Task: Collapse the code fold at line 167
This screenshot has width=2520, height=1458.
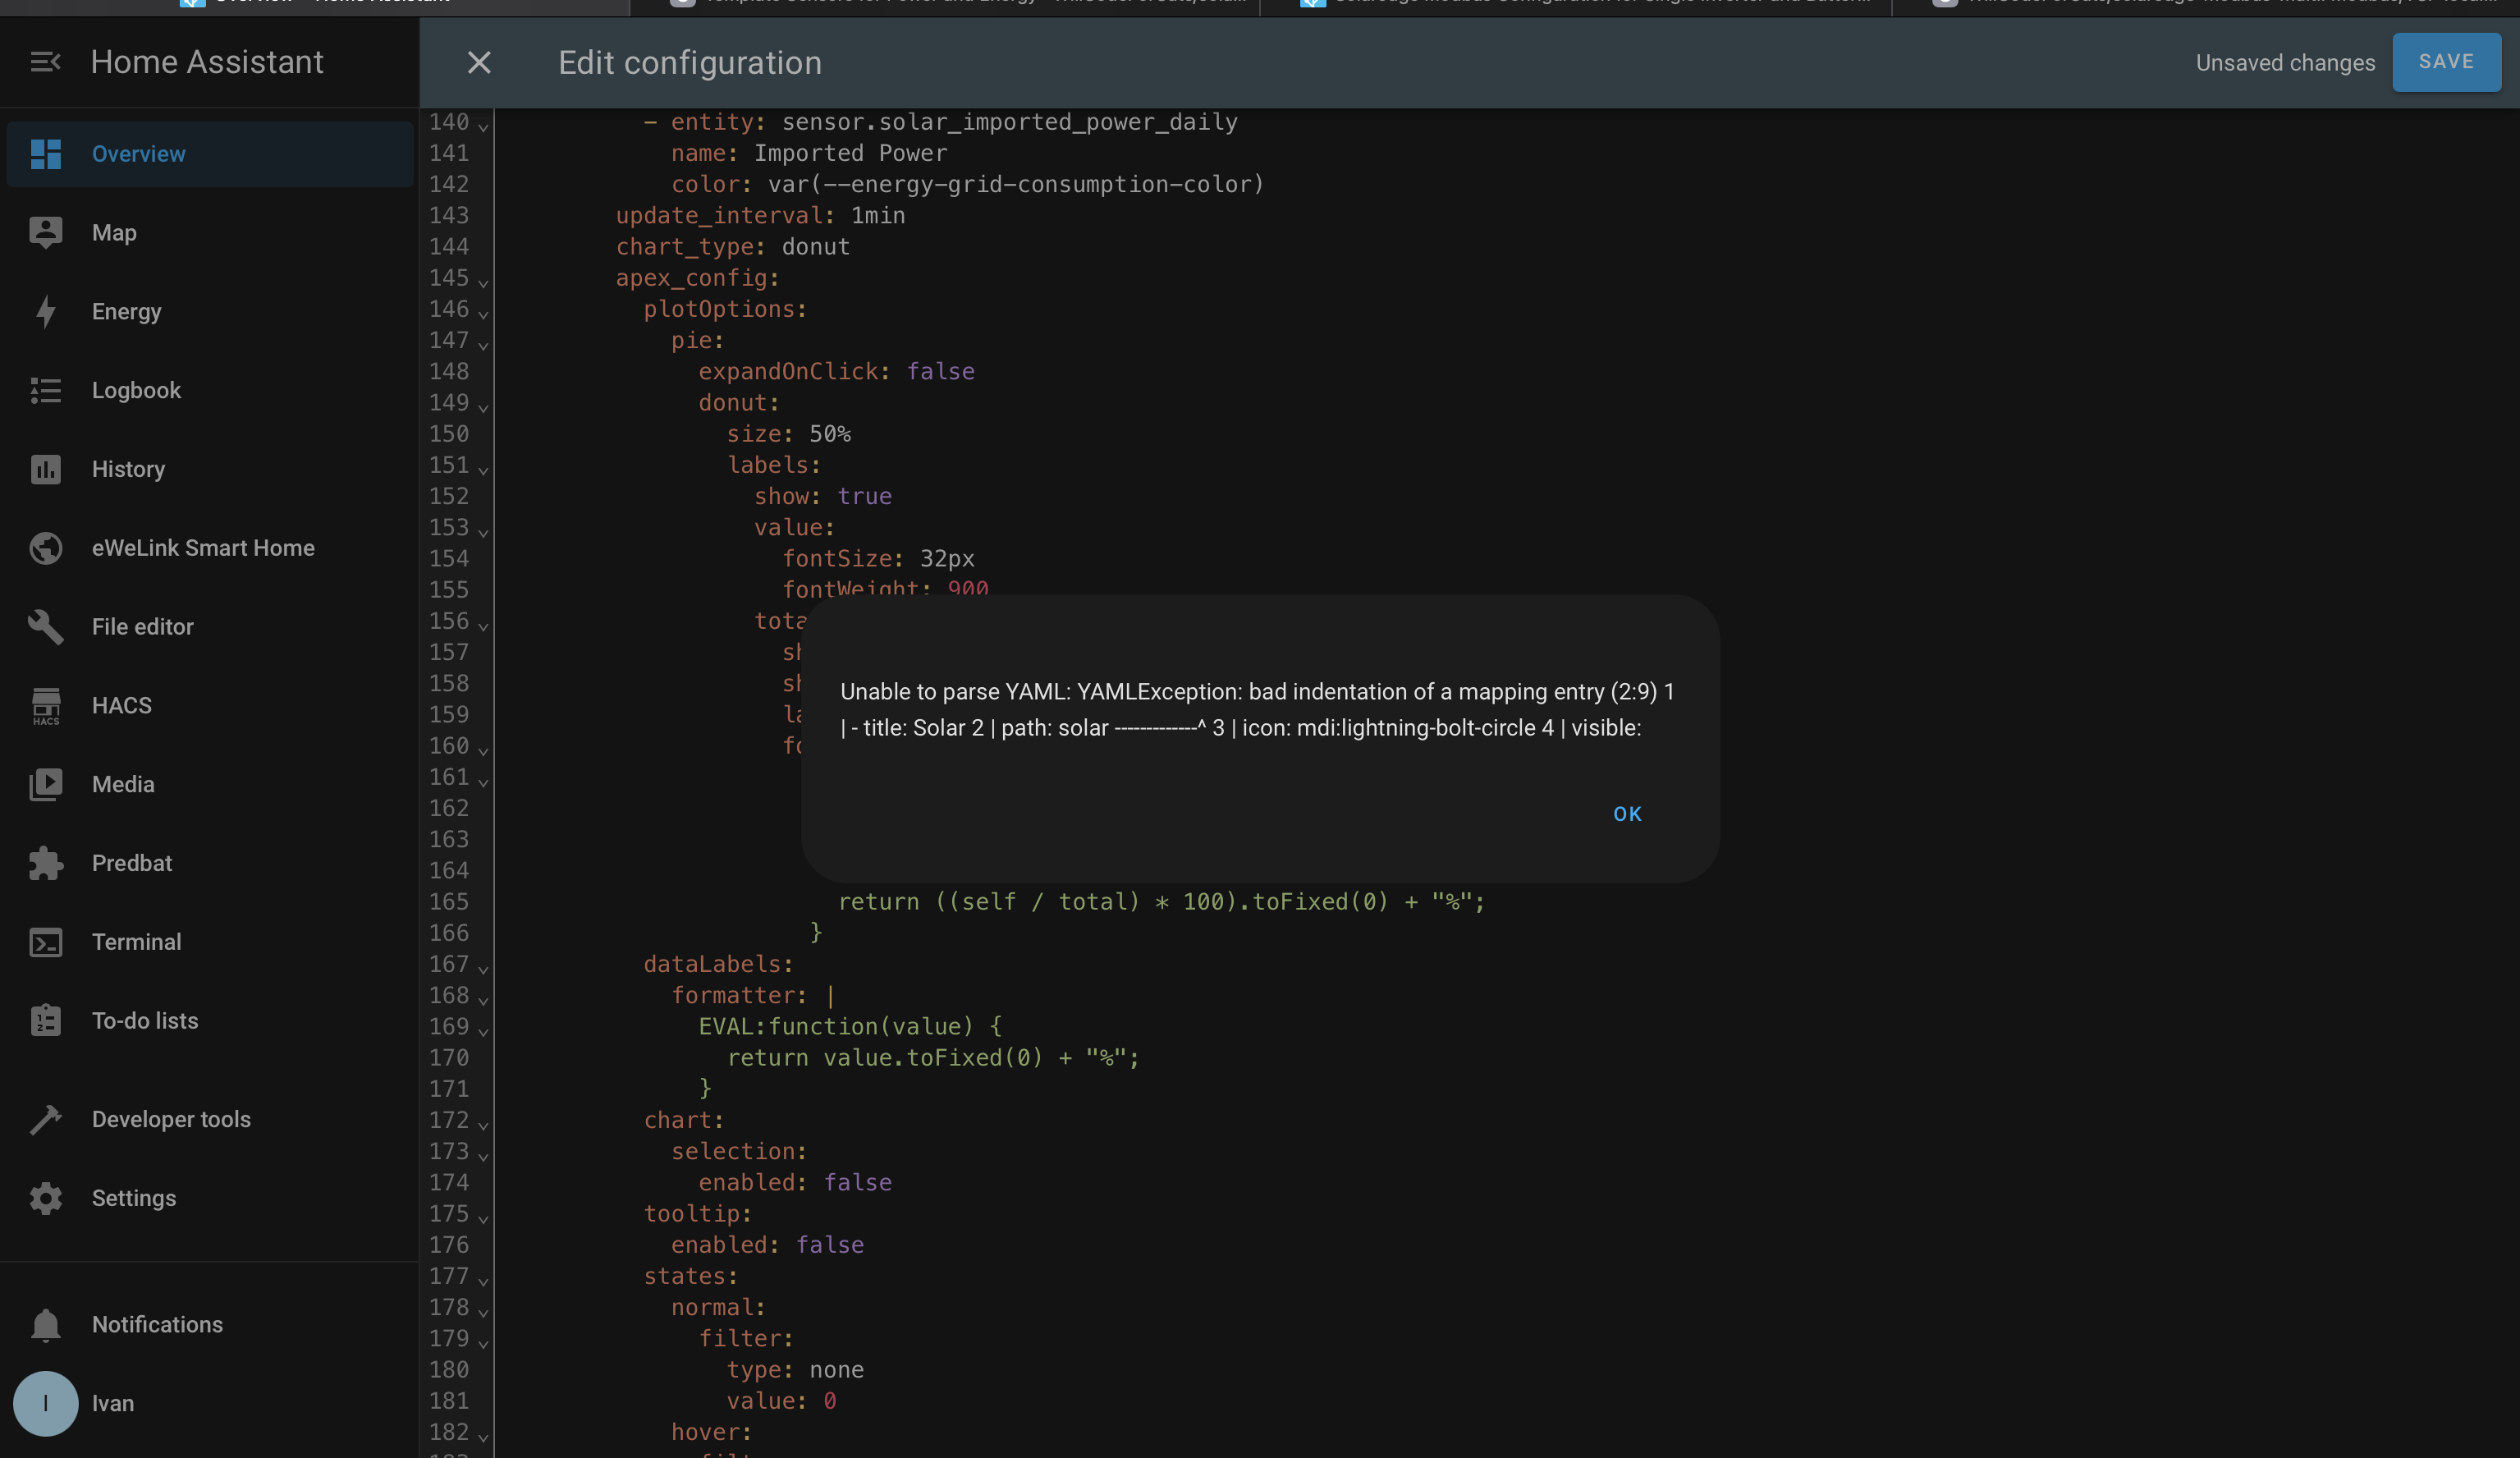Action: (483, 967)
